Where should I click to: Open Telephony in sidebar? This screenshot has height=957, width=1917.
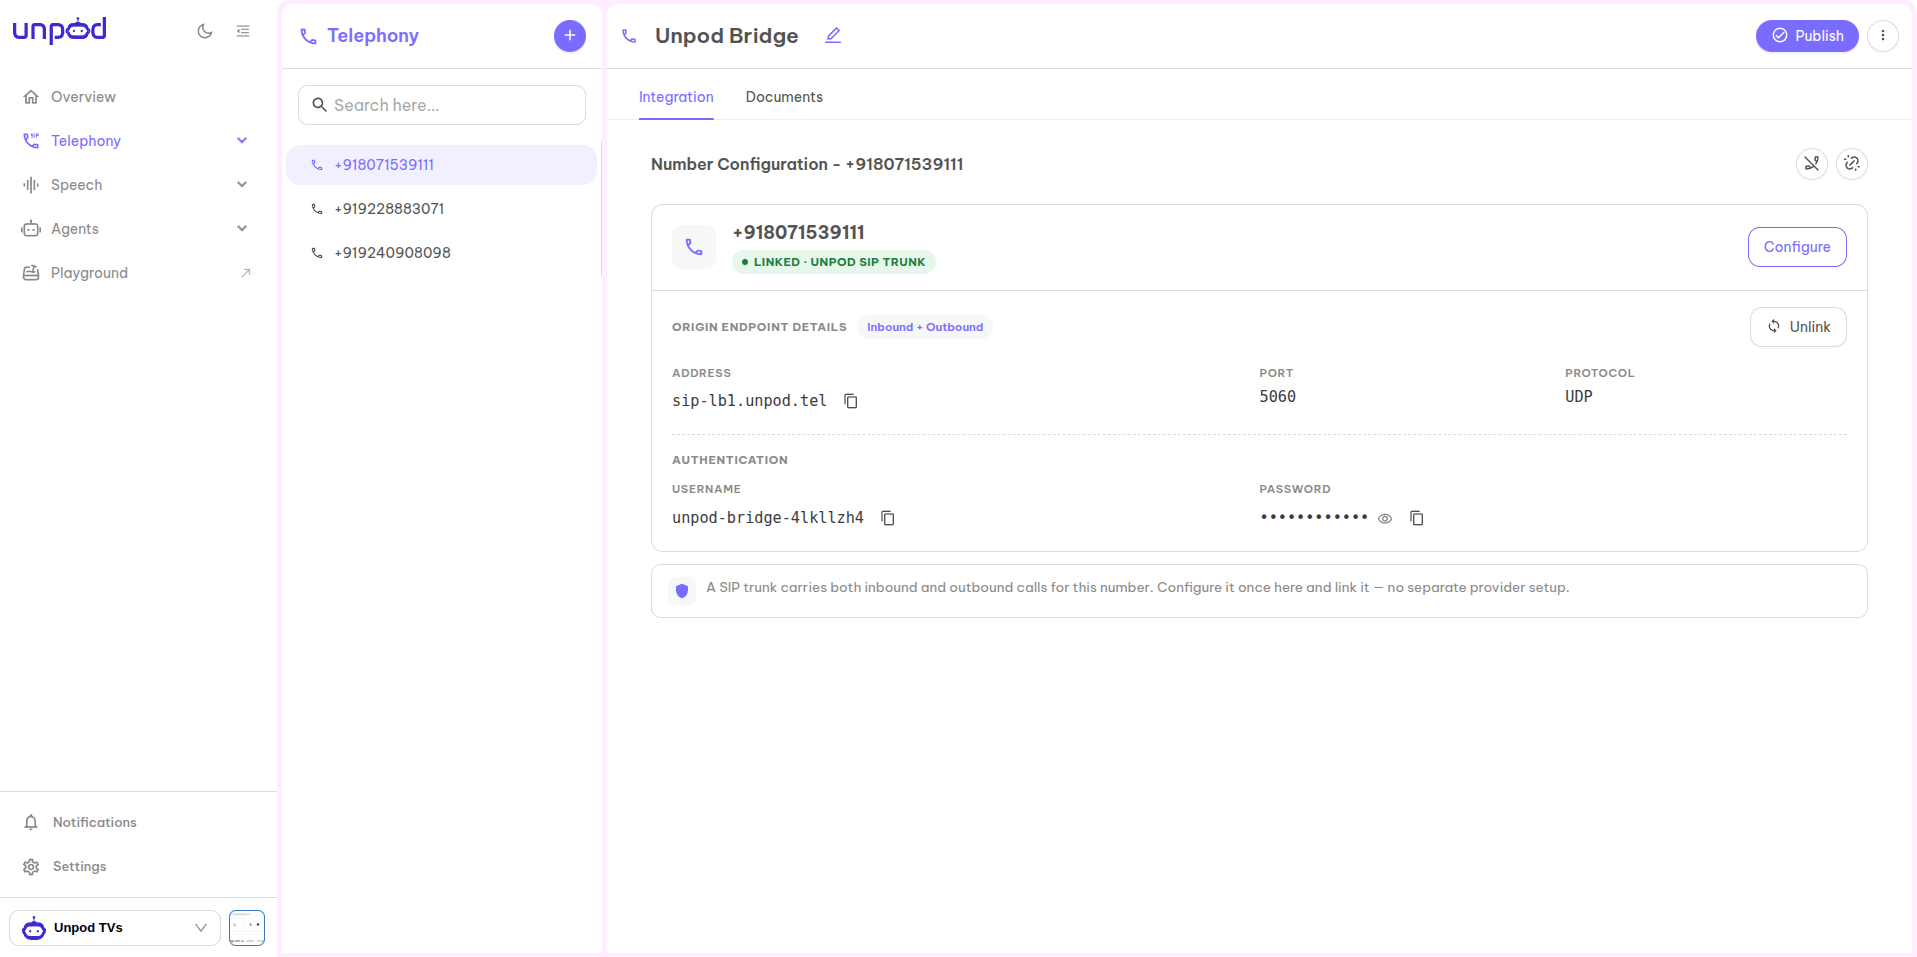pyautogui.click(x=86, y=141)
